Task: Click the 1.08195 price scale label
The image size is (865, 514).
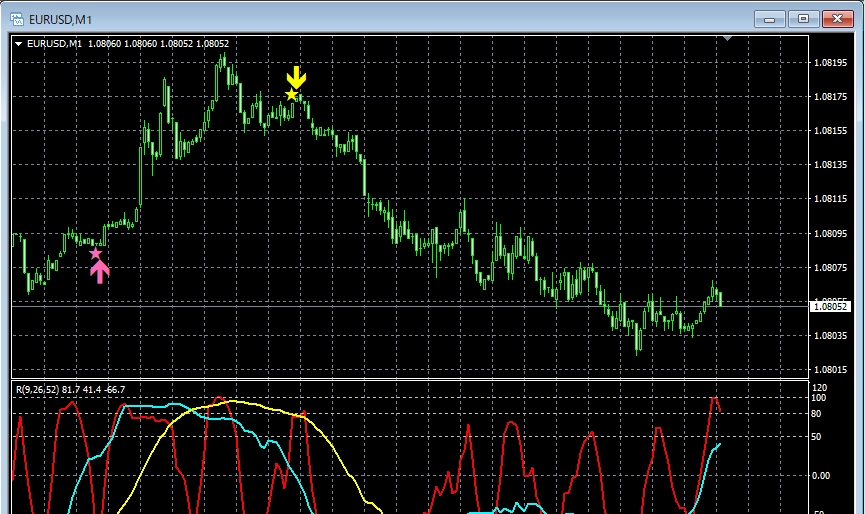Action: click(831, 63)
